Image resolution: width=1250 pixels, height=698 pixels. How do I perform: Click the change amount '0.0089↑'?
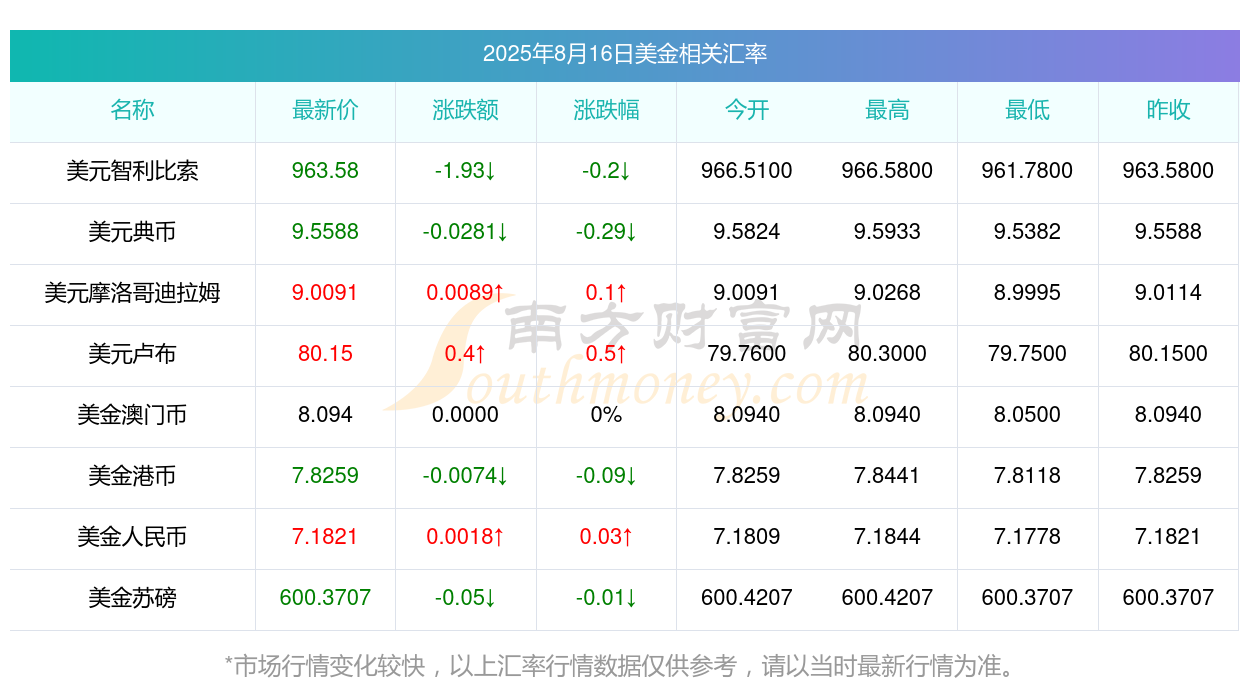point(466,293)
